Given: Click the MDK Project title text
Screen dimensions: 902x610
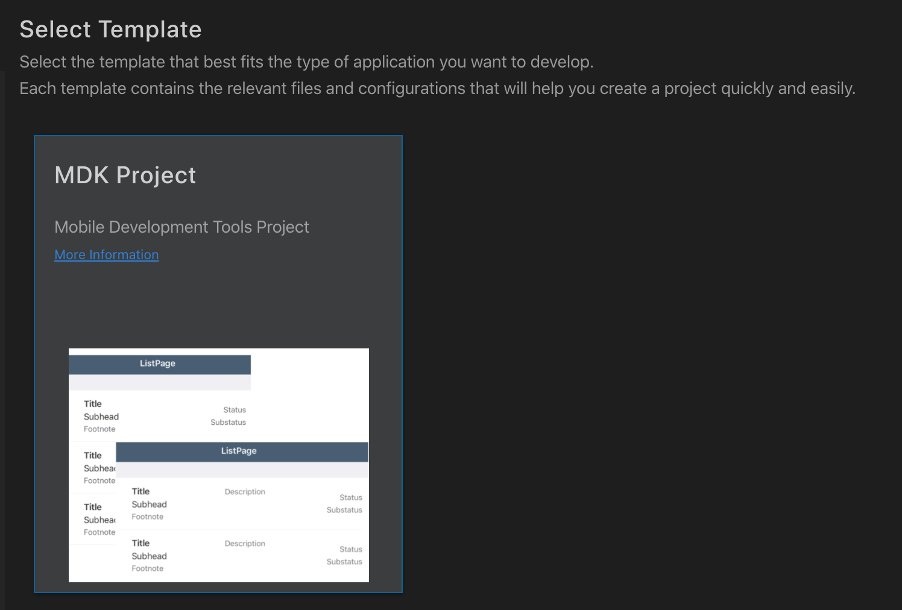Looking at the screenshot, I should (125, 175).
